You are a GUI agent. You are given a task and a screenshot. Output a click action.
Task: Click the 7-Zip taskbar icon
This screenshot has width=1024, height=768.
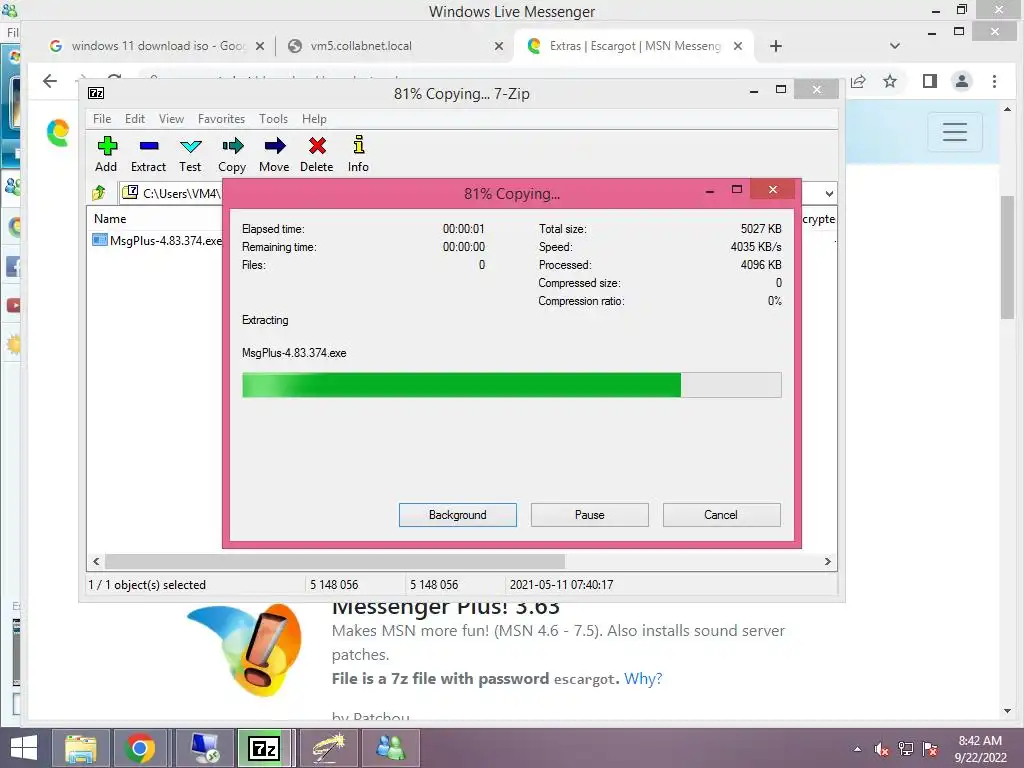coord(264,748)
